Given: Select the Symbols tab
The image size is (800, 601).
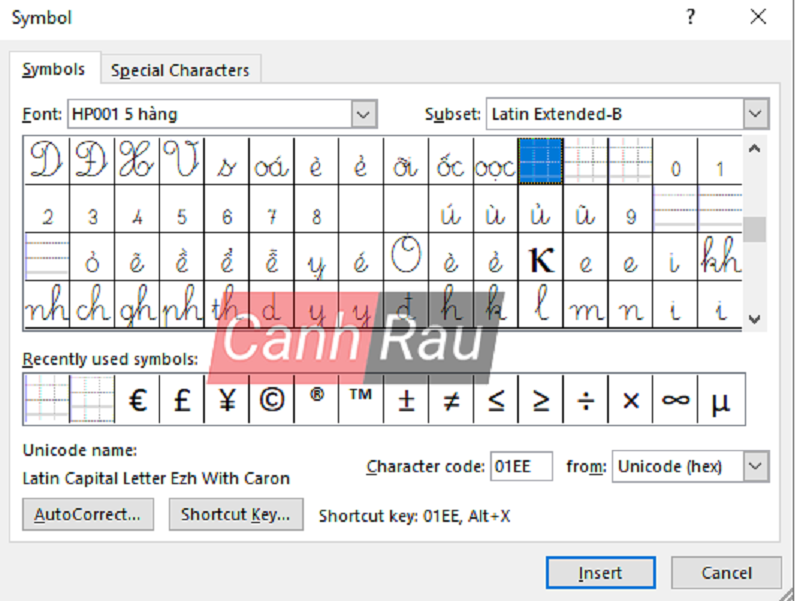Looking at the screenshot, I should 54,70.
